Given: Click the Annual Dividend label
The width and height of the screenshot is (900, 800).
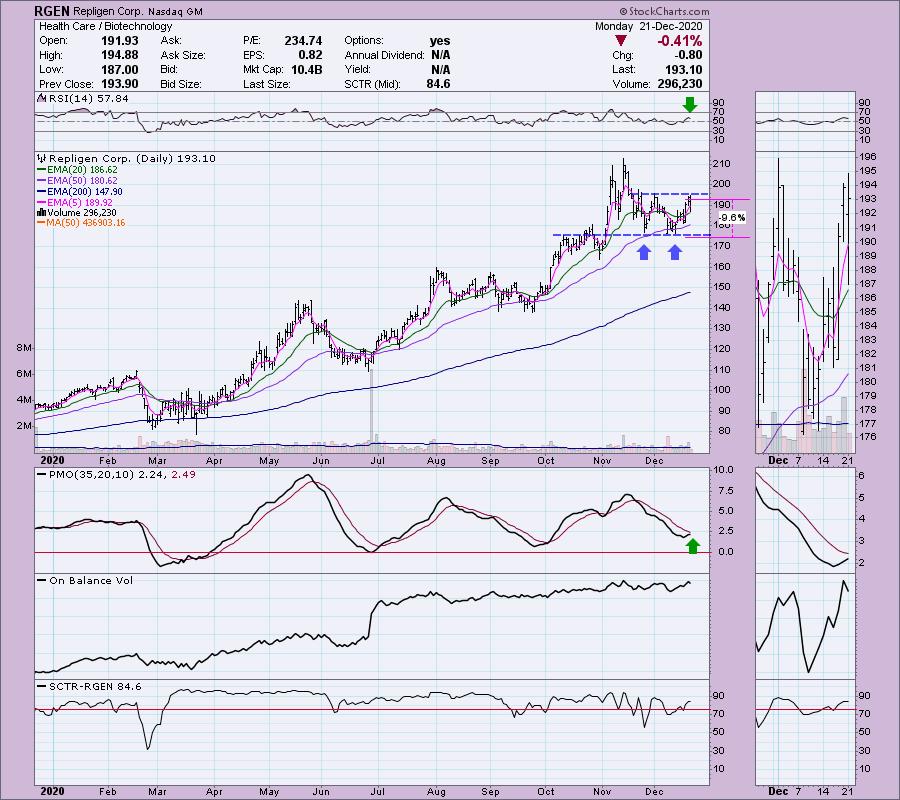Looking at the screenshot, I should [385, 55].
